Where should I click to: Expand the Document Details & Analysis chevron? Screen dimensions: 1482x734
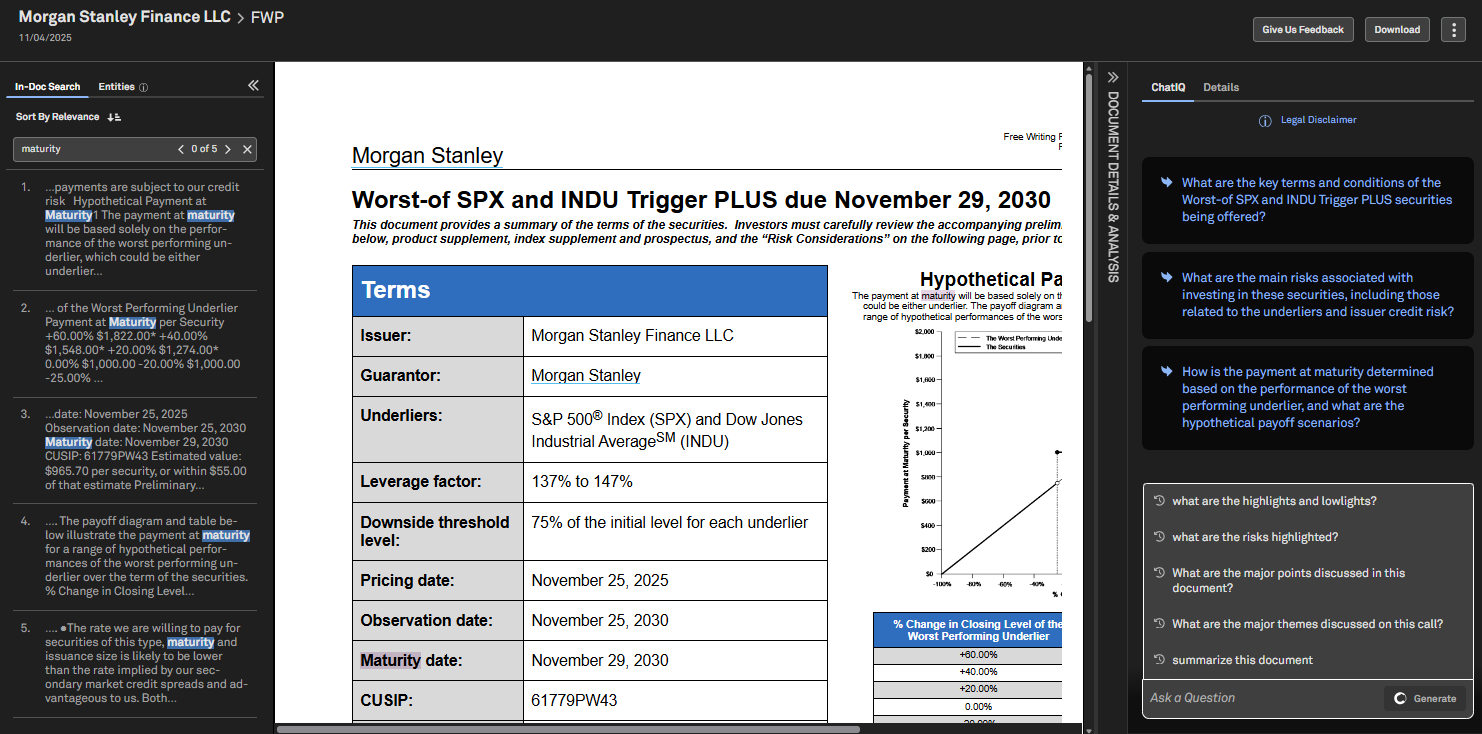(x=1113, y=77)
